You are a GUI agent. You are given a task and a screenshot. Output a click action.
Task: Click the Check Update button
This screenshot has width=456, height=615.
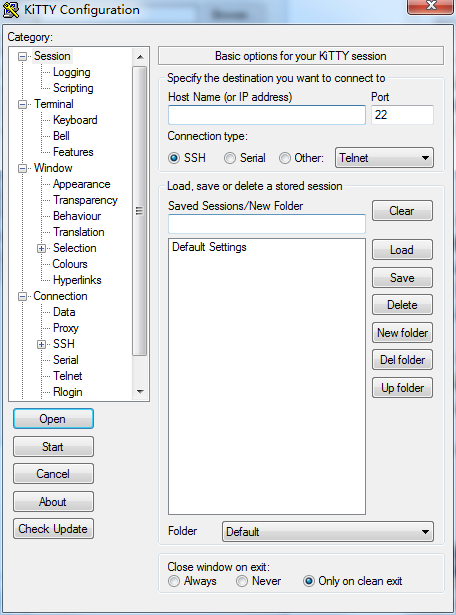point(53,529)
